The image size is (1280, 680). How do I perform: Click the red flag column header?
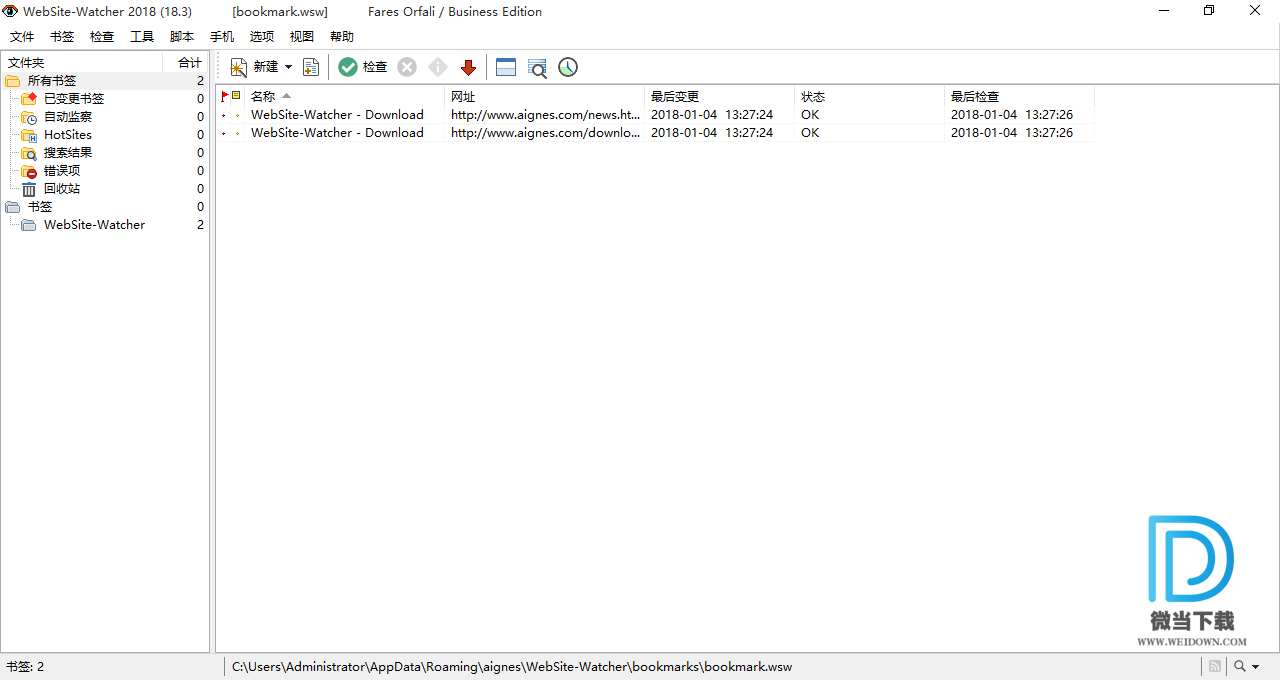click(x=225, y=96)
